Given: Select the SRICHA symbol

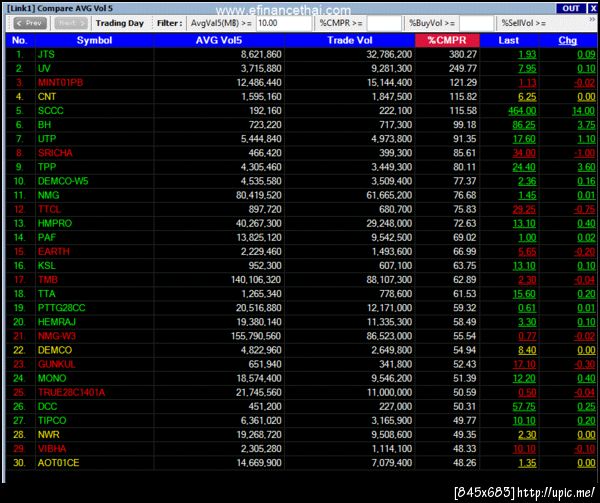Looking at the screenshot, I should pyautogui.click(x=55, y=153).
